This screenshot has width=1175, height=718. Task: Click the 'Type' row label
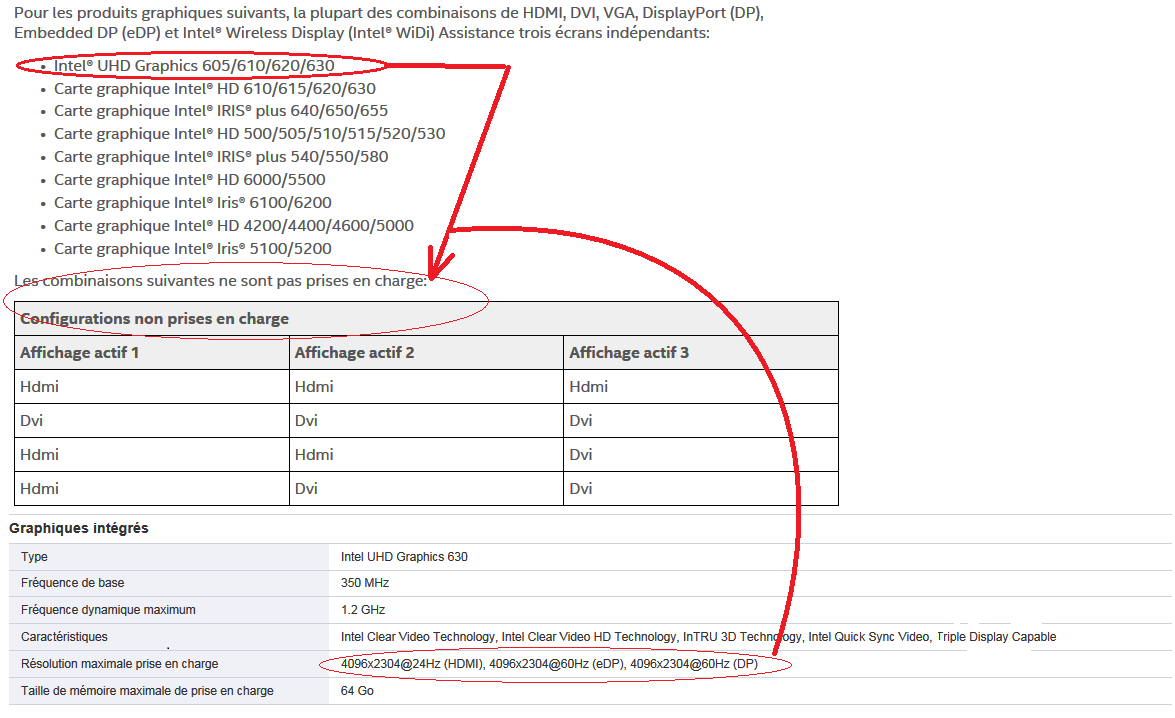[34, 557]
